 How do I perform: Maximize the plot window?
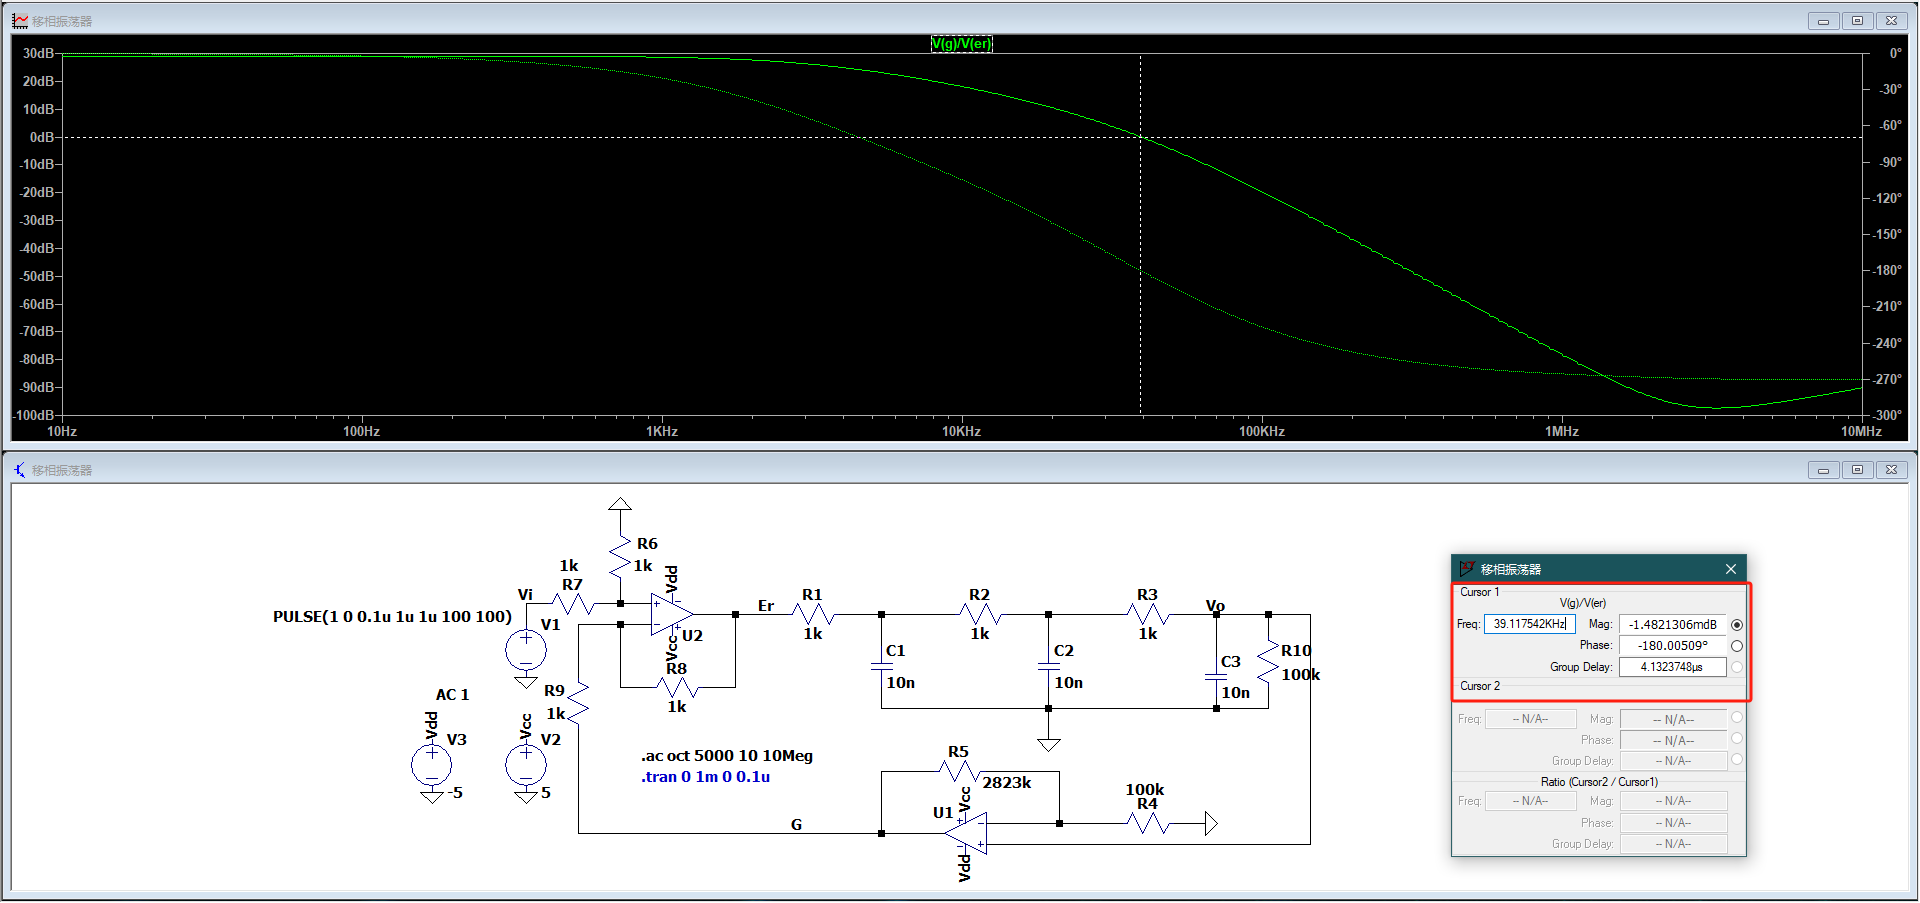point(1858,21)
